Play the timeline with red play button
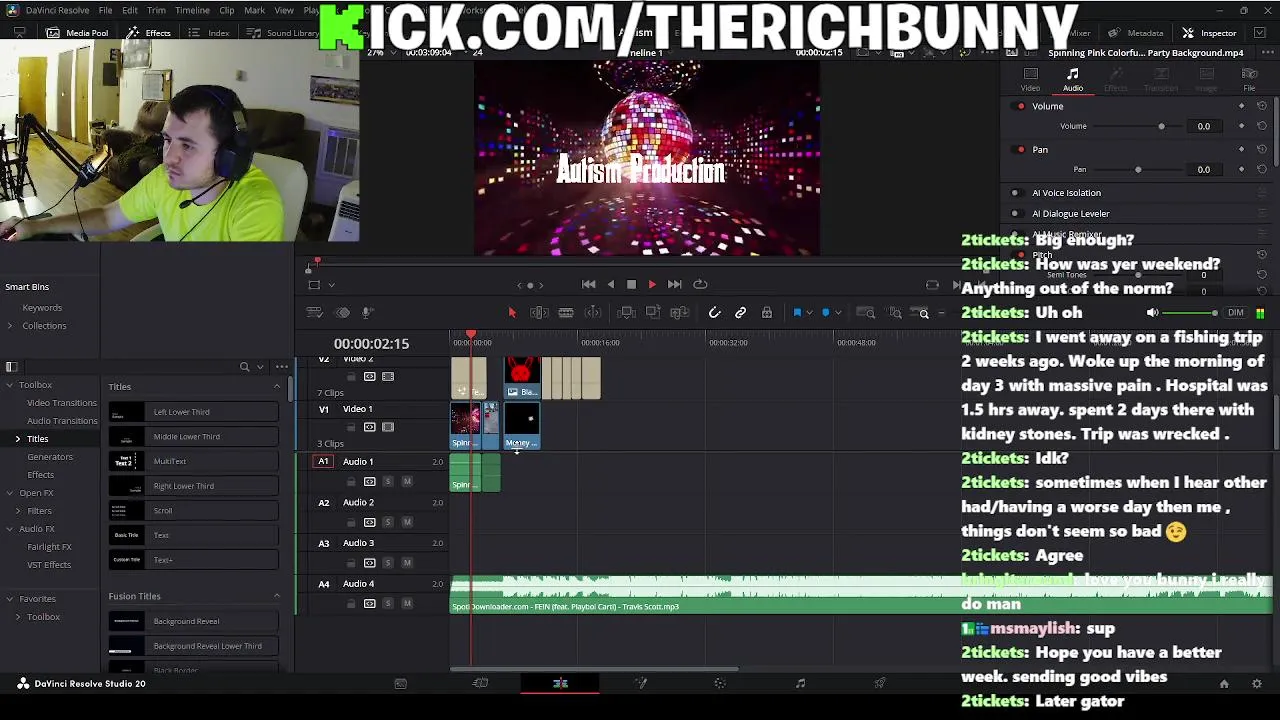This screenshot has height=720, width=1280. [x=652, y=285]
